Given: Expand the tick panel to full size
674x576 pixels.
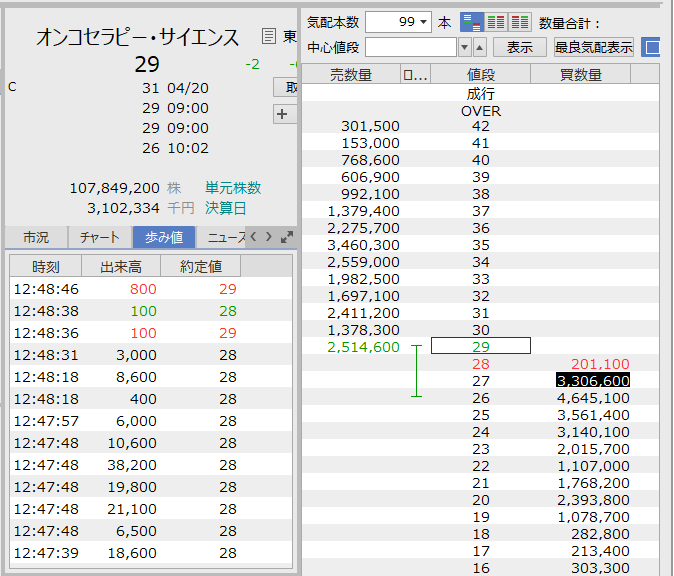Looking at the screenshot, I should coord(287,237).
